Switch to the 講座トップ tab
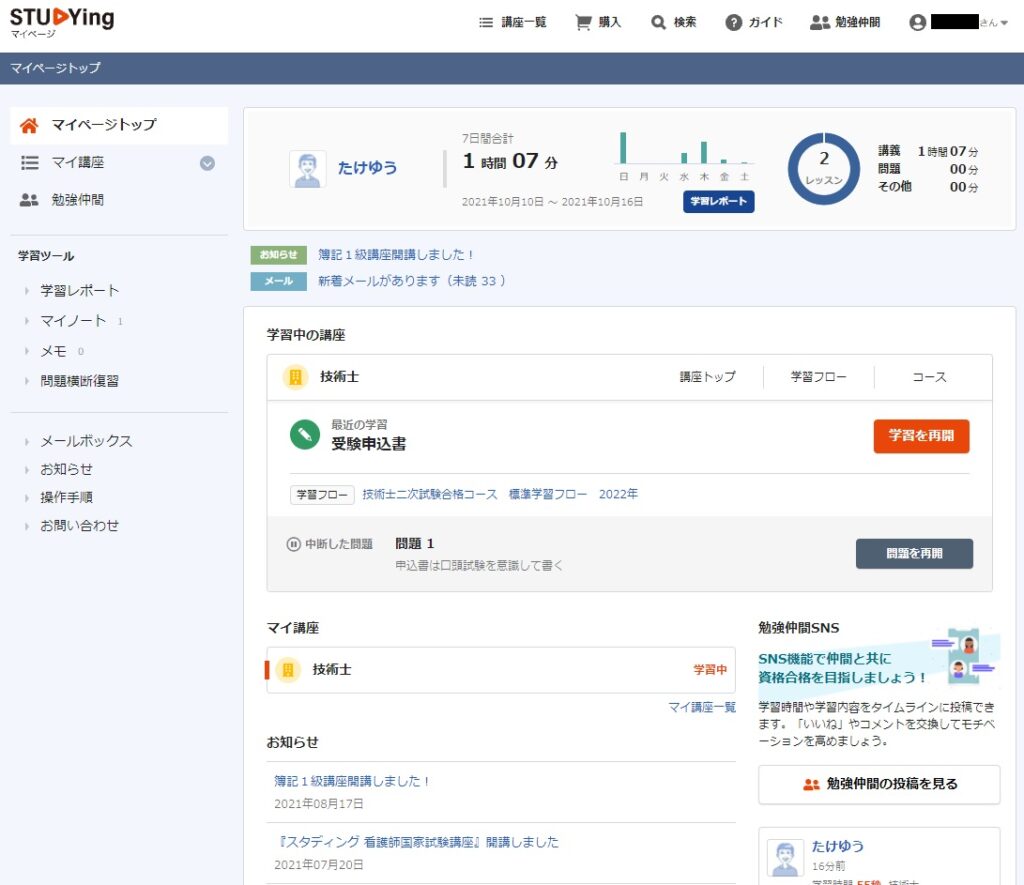Viewport: 1024px width, 885px height. coord(707,377)
